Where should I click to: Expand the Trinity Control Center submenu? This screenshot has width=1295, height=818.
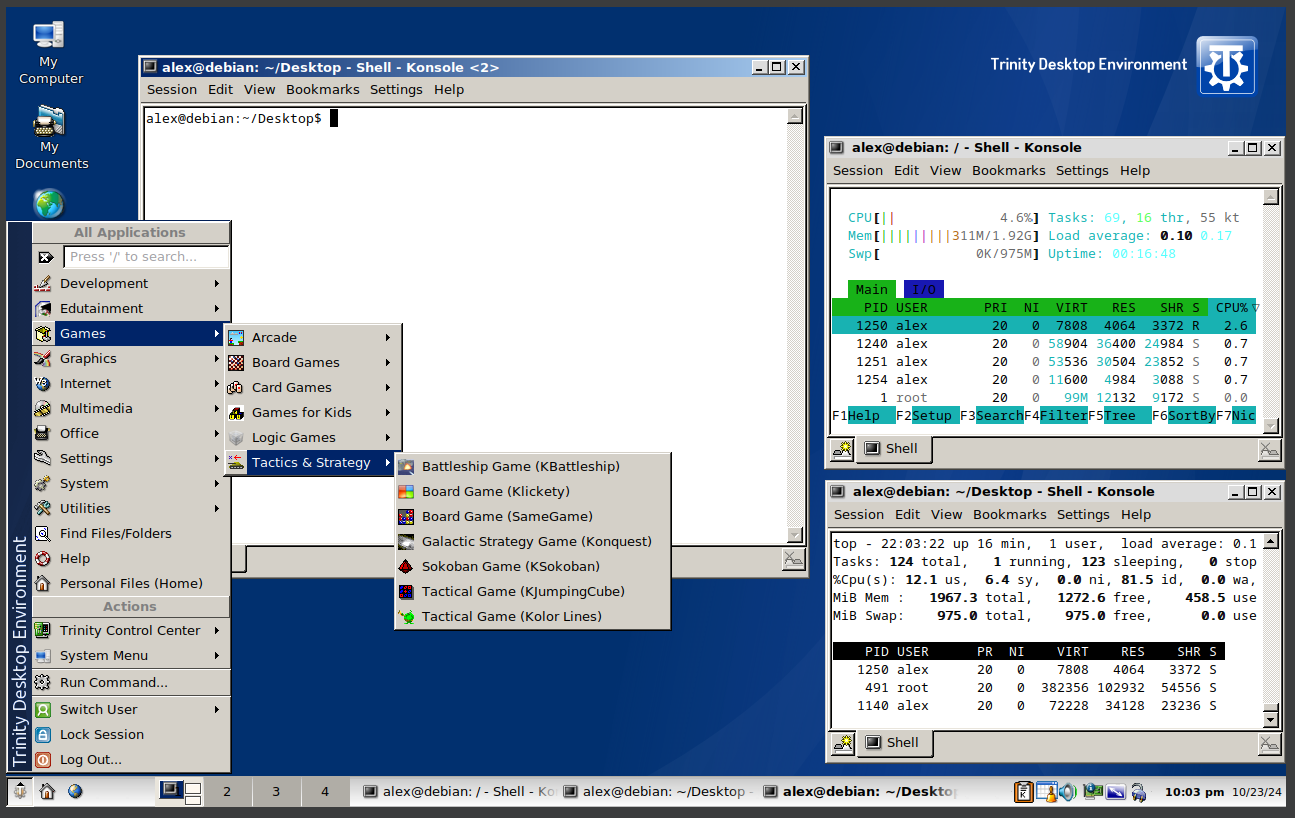[128, 630]
